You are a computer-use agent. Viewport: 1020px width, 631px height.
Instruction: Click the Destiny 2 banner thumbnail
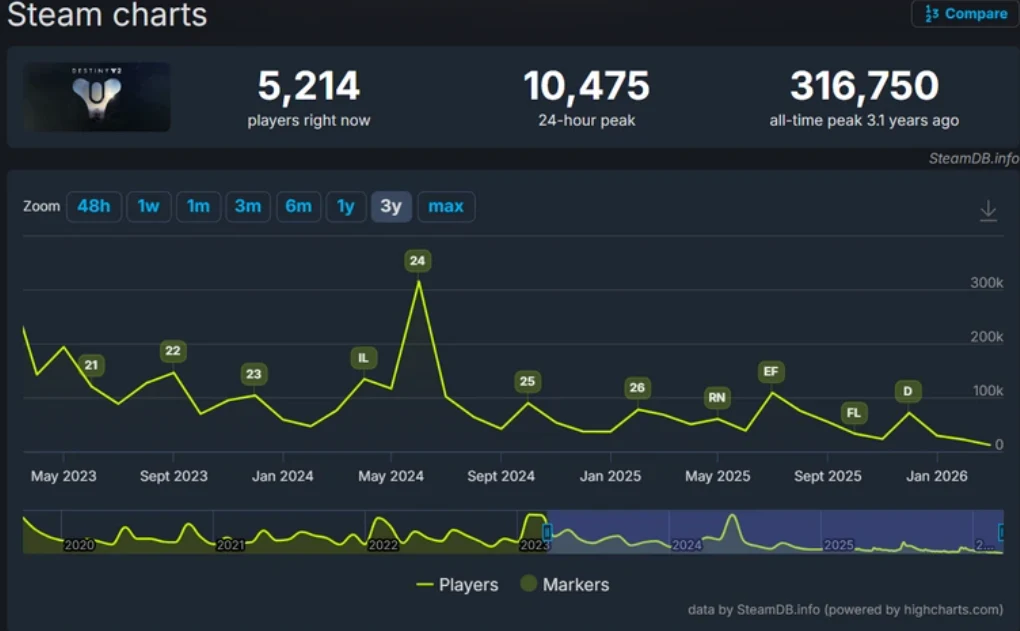tap(95, 96)
